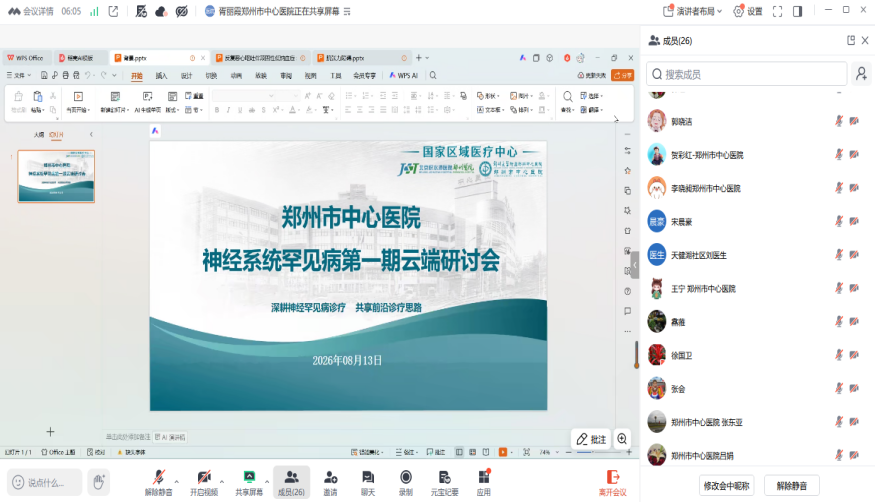
Task: Click the text highlight color button in WPS
Action: pos(309,110)
